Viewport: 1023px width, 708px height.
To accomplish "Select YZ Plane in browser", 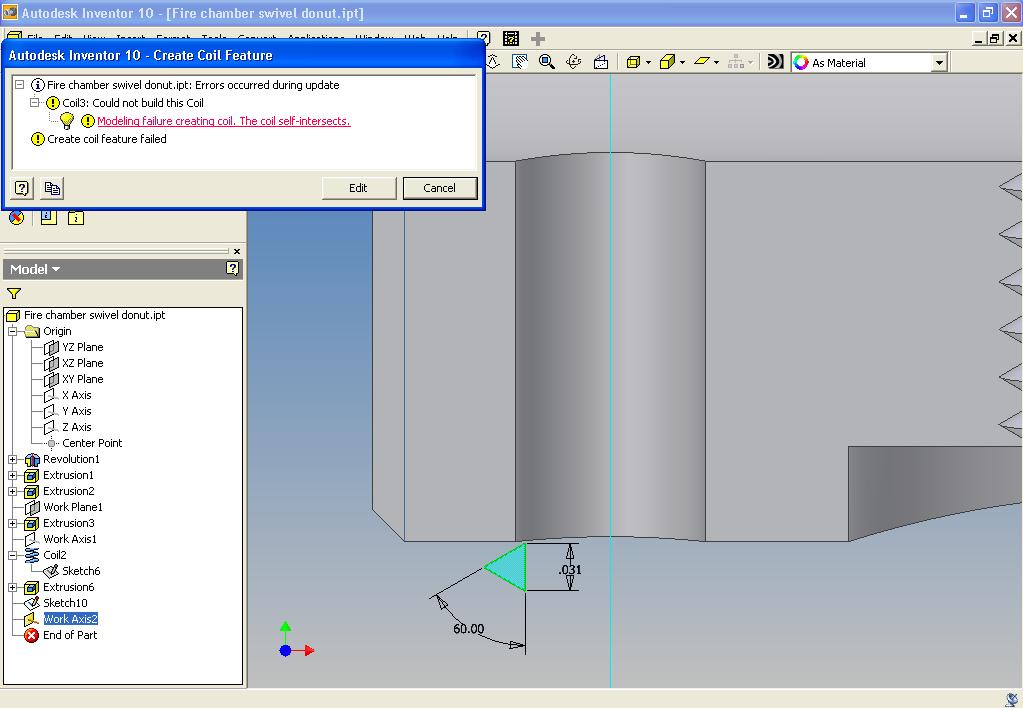I will 82,347.
